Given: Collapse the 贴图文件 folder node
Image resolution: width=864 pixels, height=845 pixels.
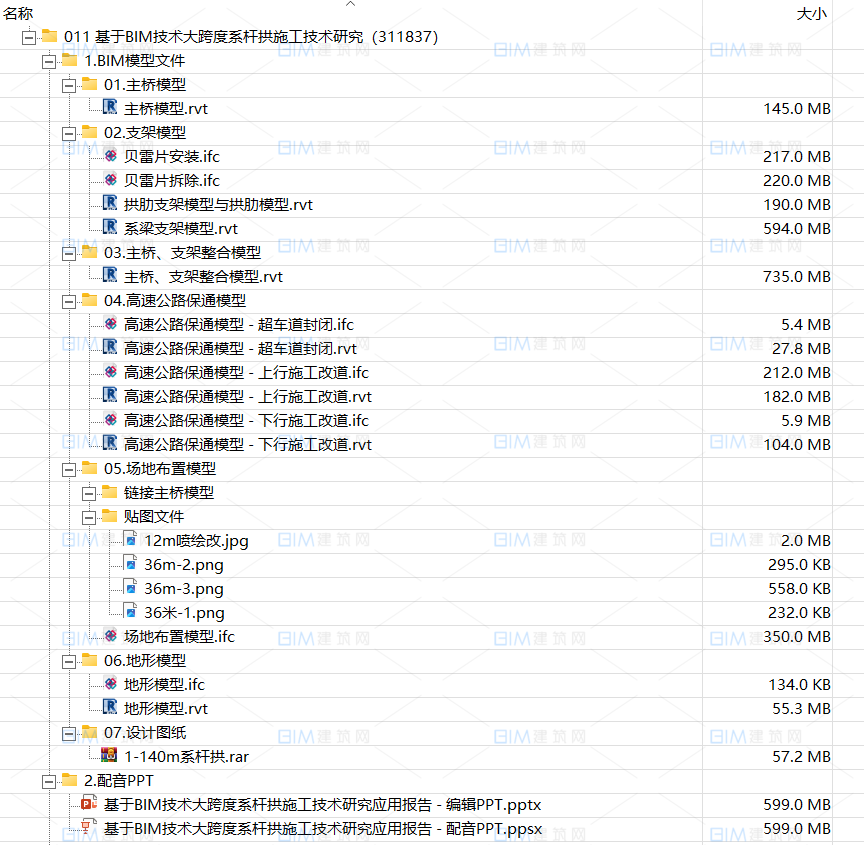Looking at the screenshot, I should (x=89, y=516).
